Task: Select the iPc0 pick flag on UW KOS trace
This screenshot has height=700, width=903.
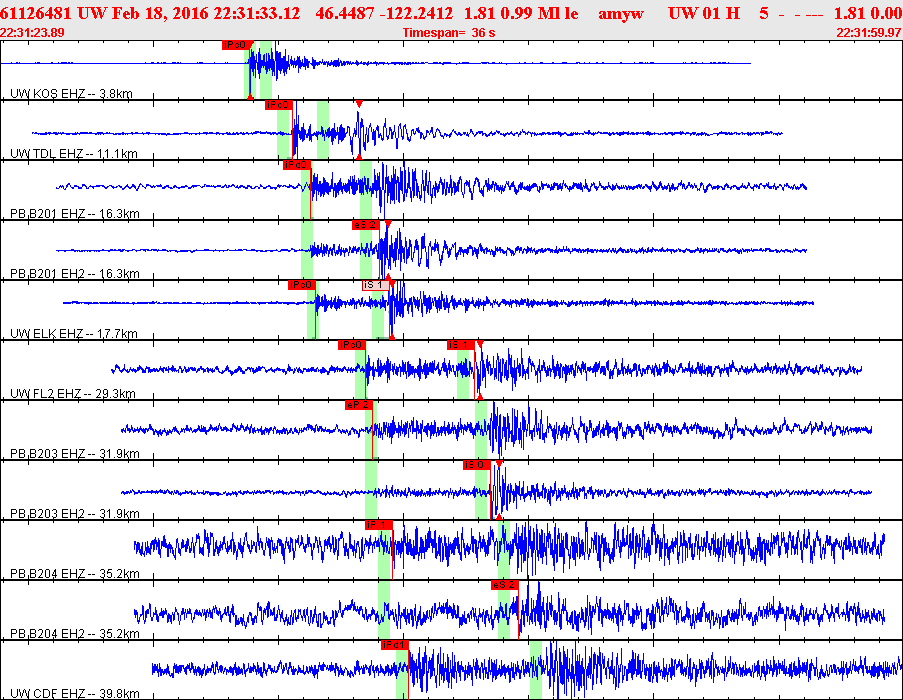Action: pos(236,45)
